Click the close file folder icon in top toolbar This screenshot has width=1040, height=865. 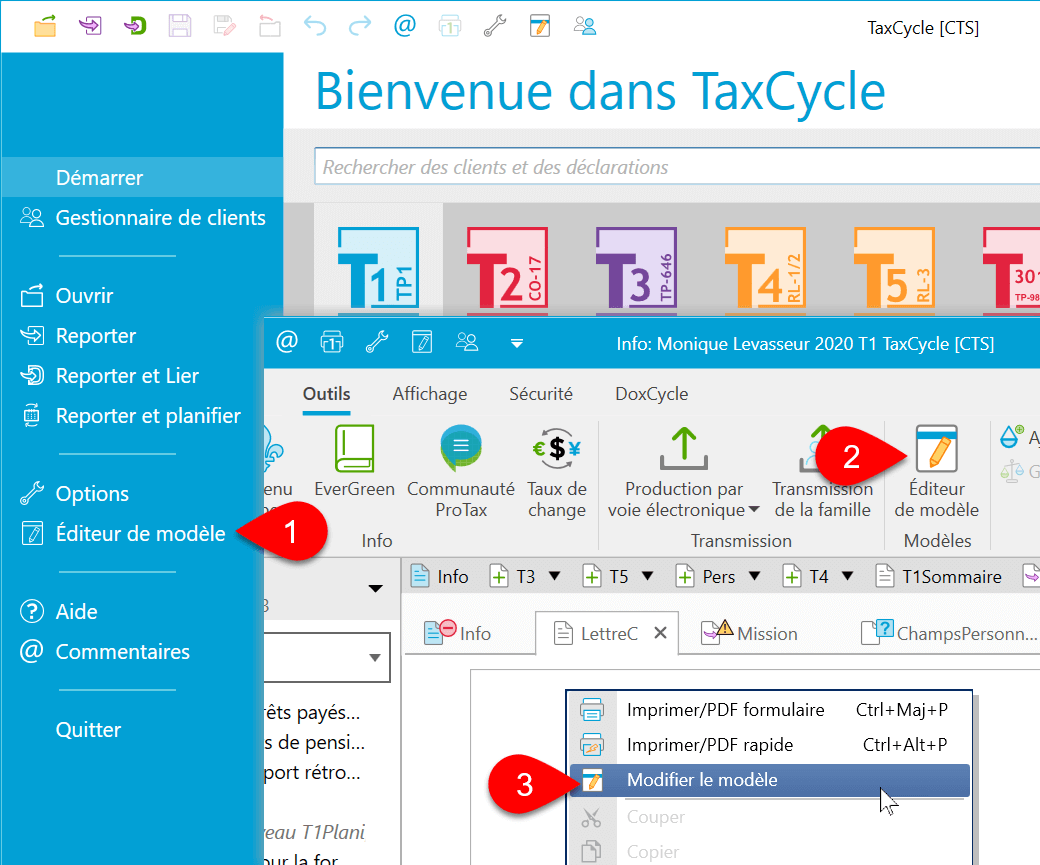click(x=270, y=27)
